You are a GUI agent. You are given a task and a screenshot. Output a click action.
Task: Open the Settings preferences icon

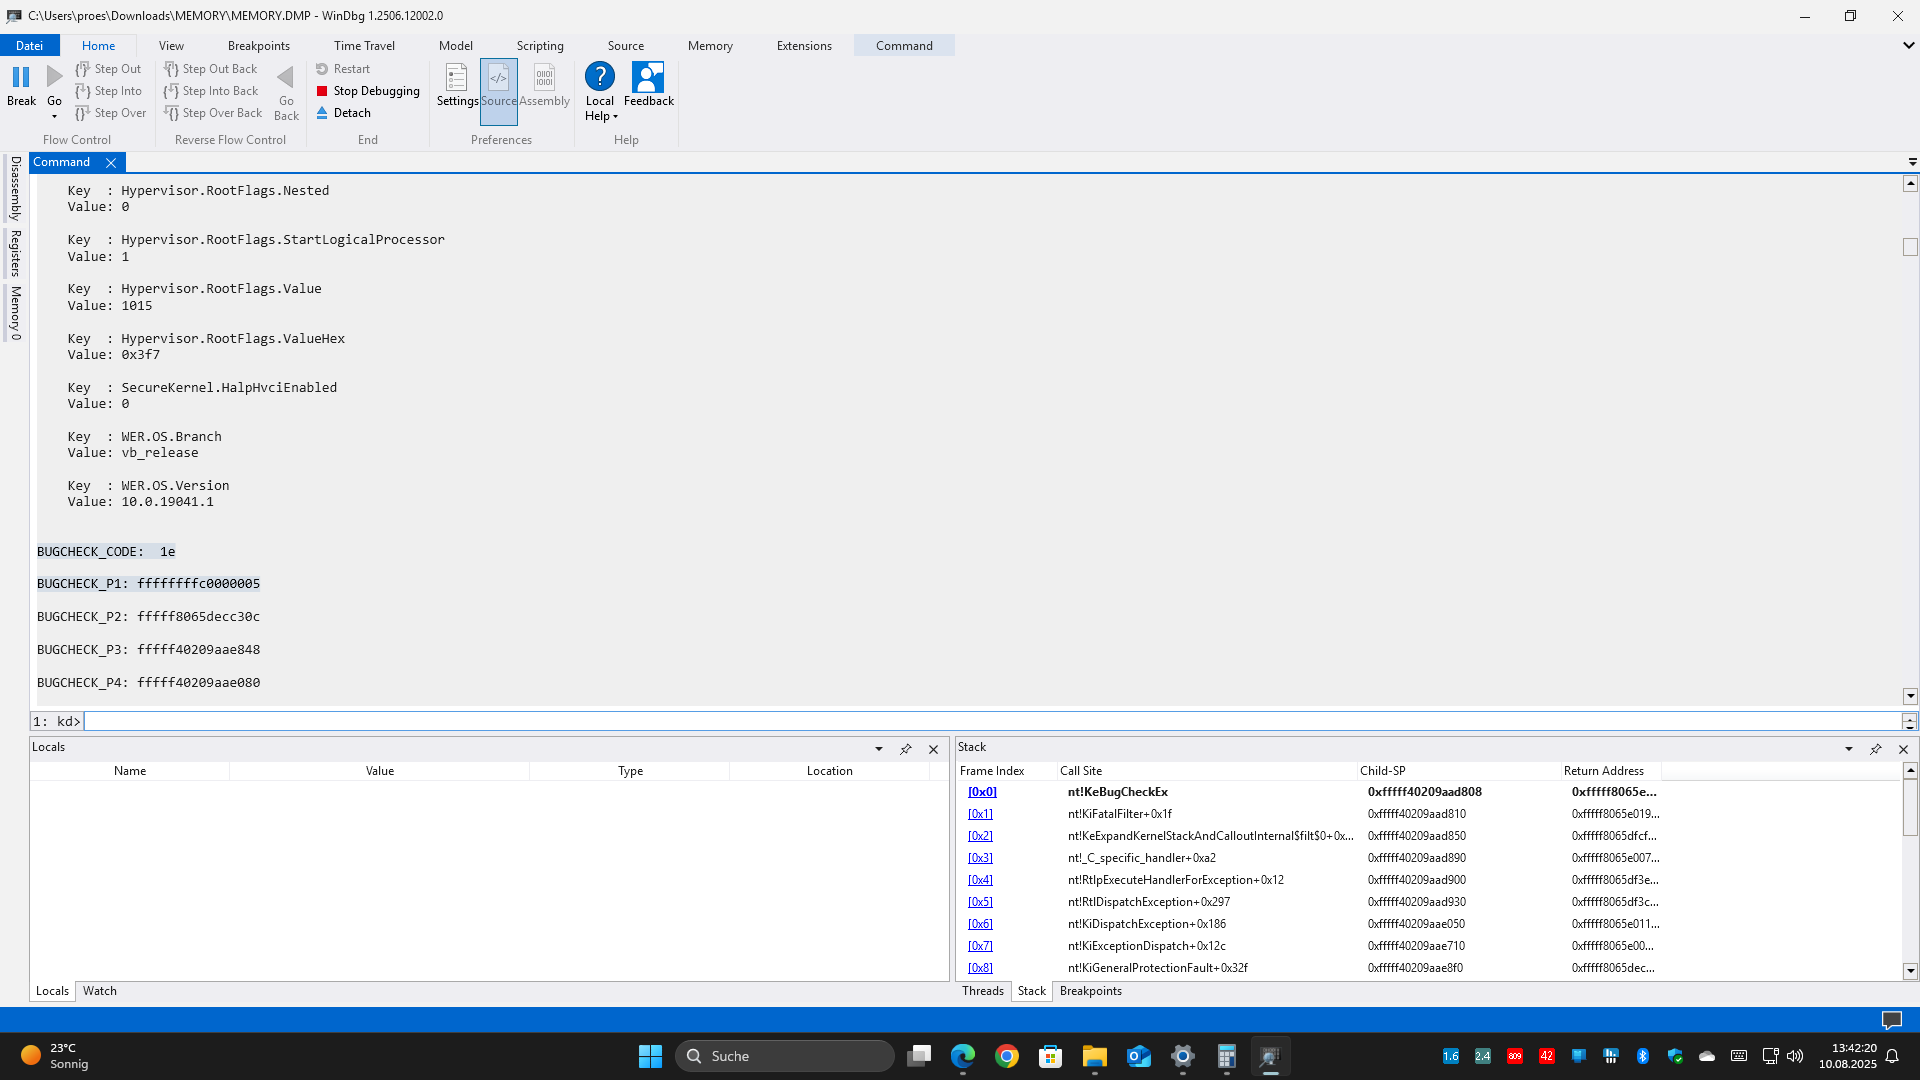(x=457, y=77)
